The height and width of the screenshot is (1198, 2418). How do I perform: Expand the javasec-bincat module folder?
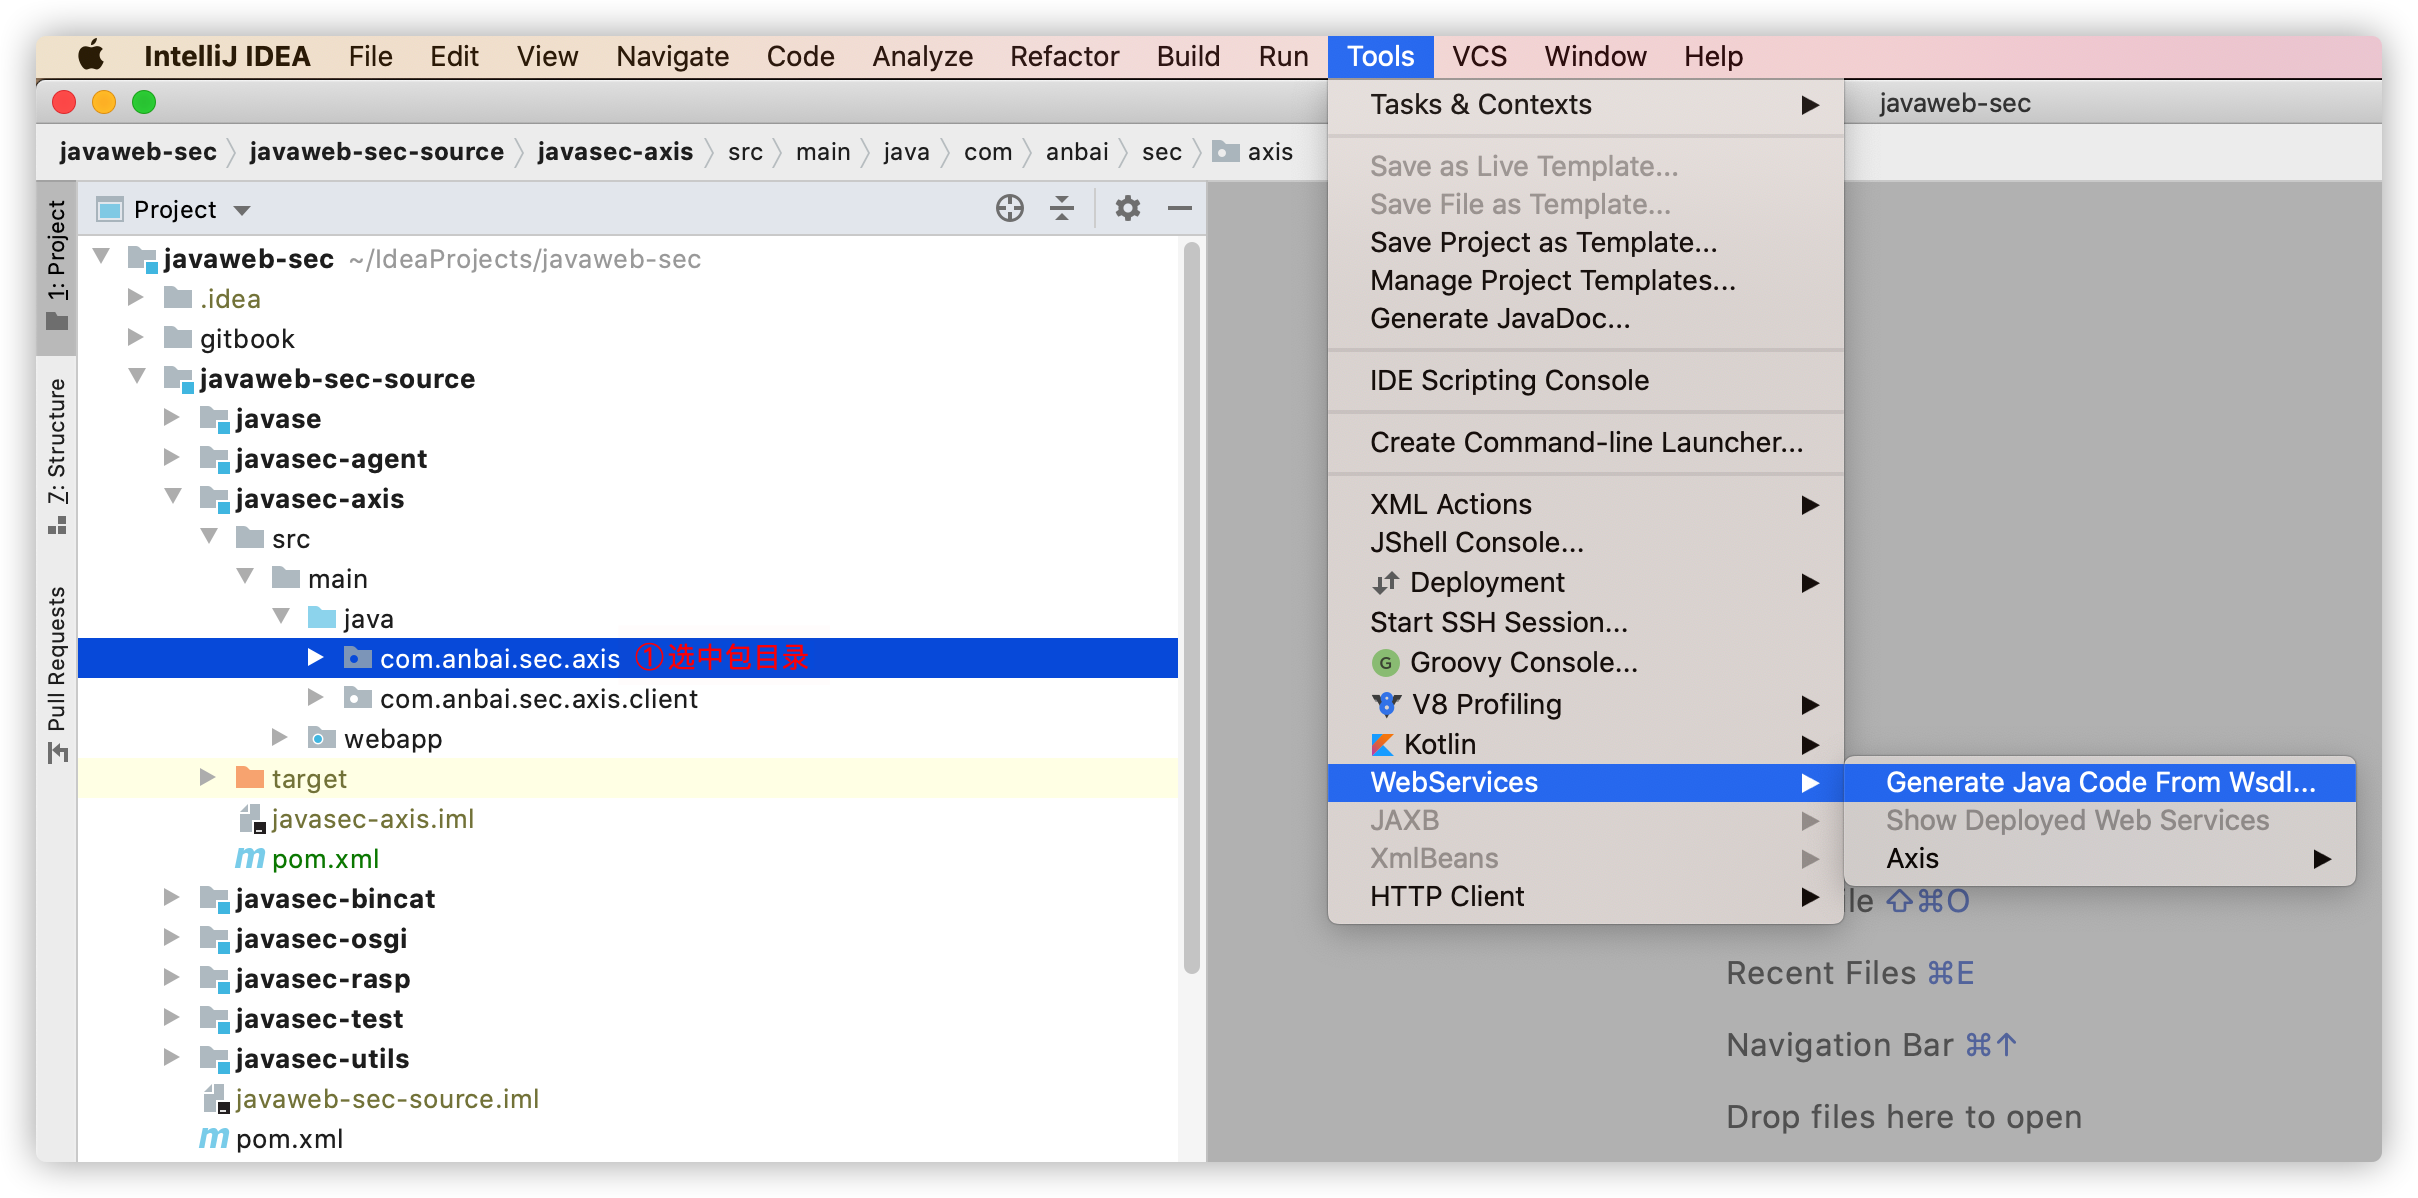point(172,898)
